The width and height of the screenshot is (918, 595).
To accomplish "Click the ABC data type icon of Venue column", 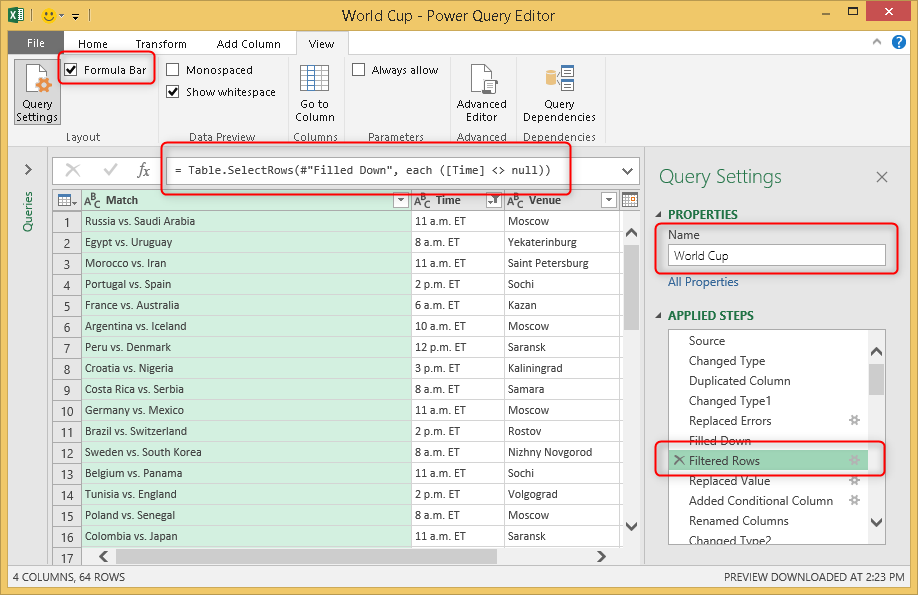I will [515, 200].
